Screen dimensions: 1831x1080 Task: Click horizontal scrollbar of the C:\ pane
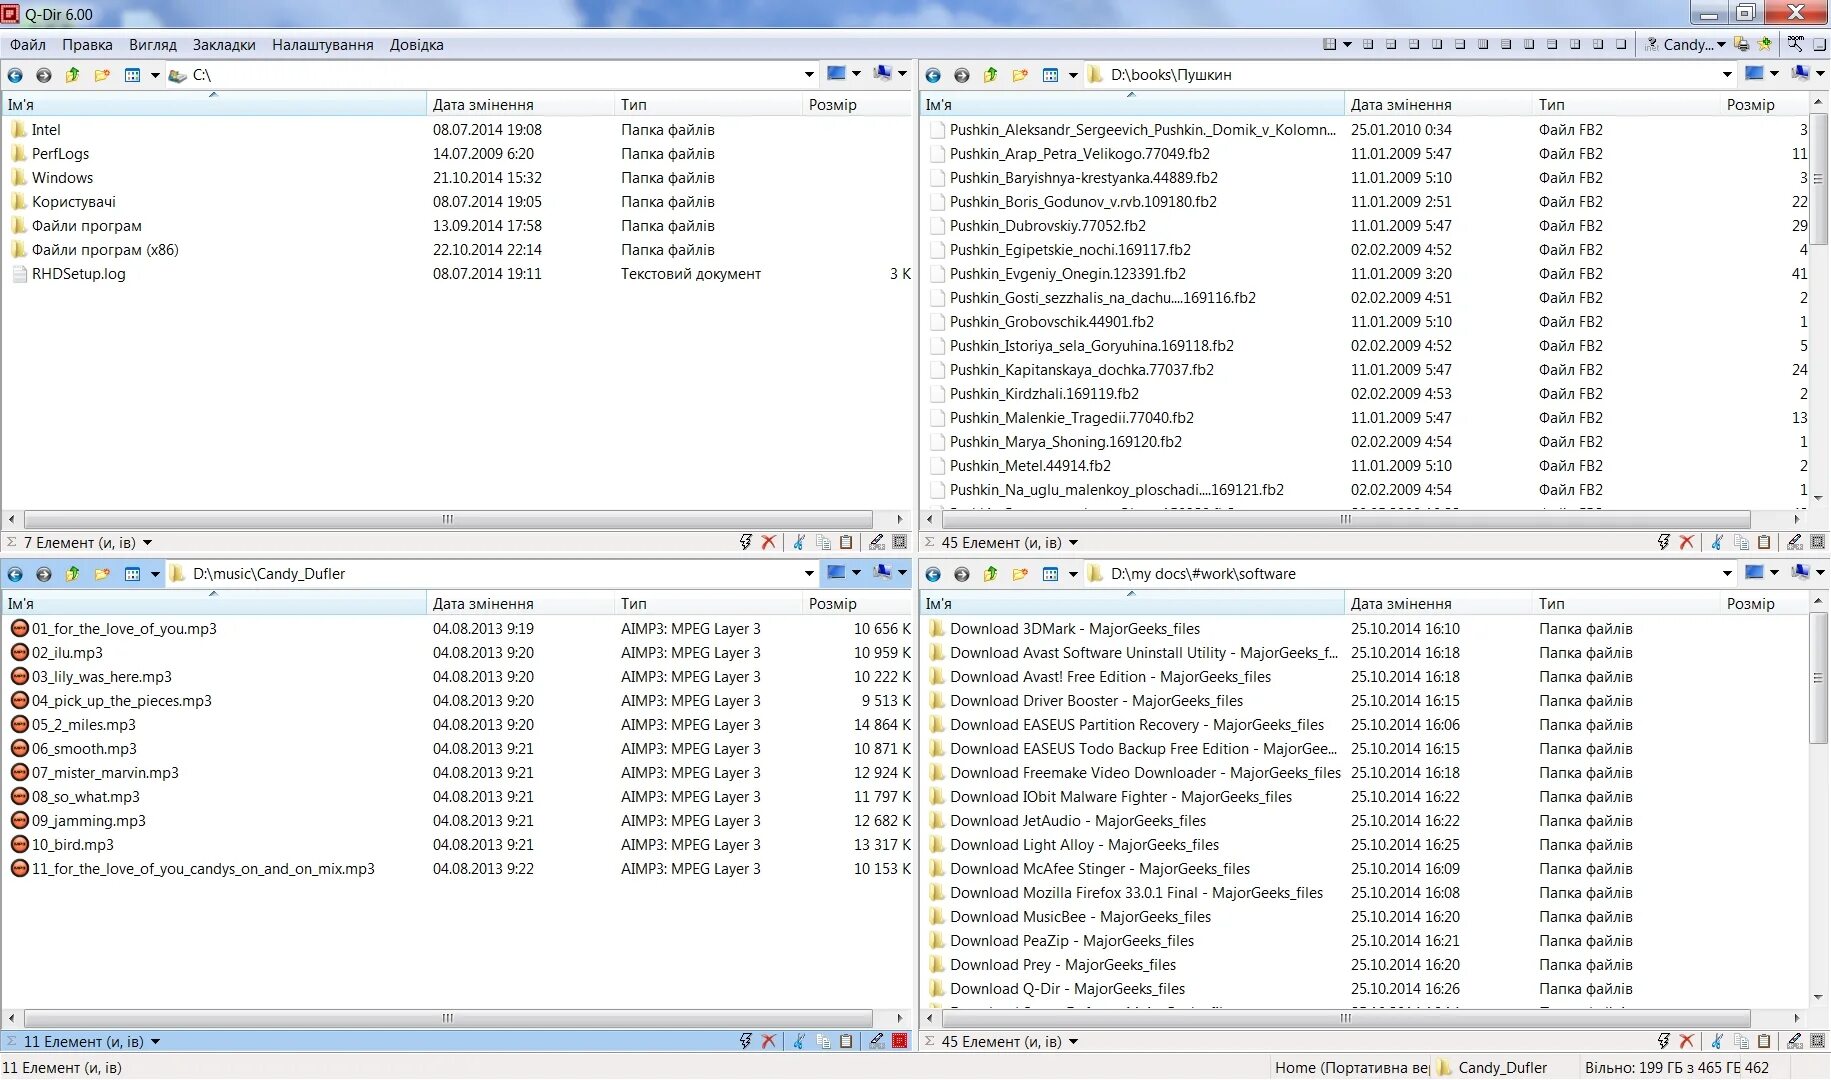[x=448, y=519]
